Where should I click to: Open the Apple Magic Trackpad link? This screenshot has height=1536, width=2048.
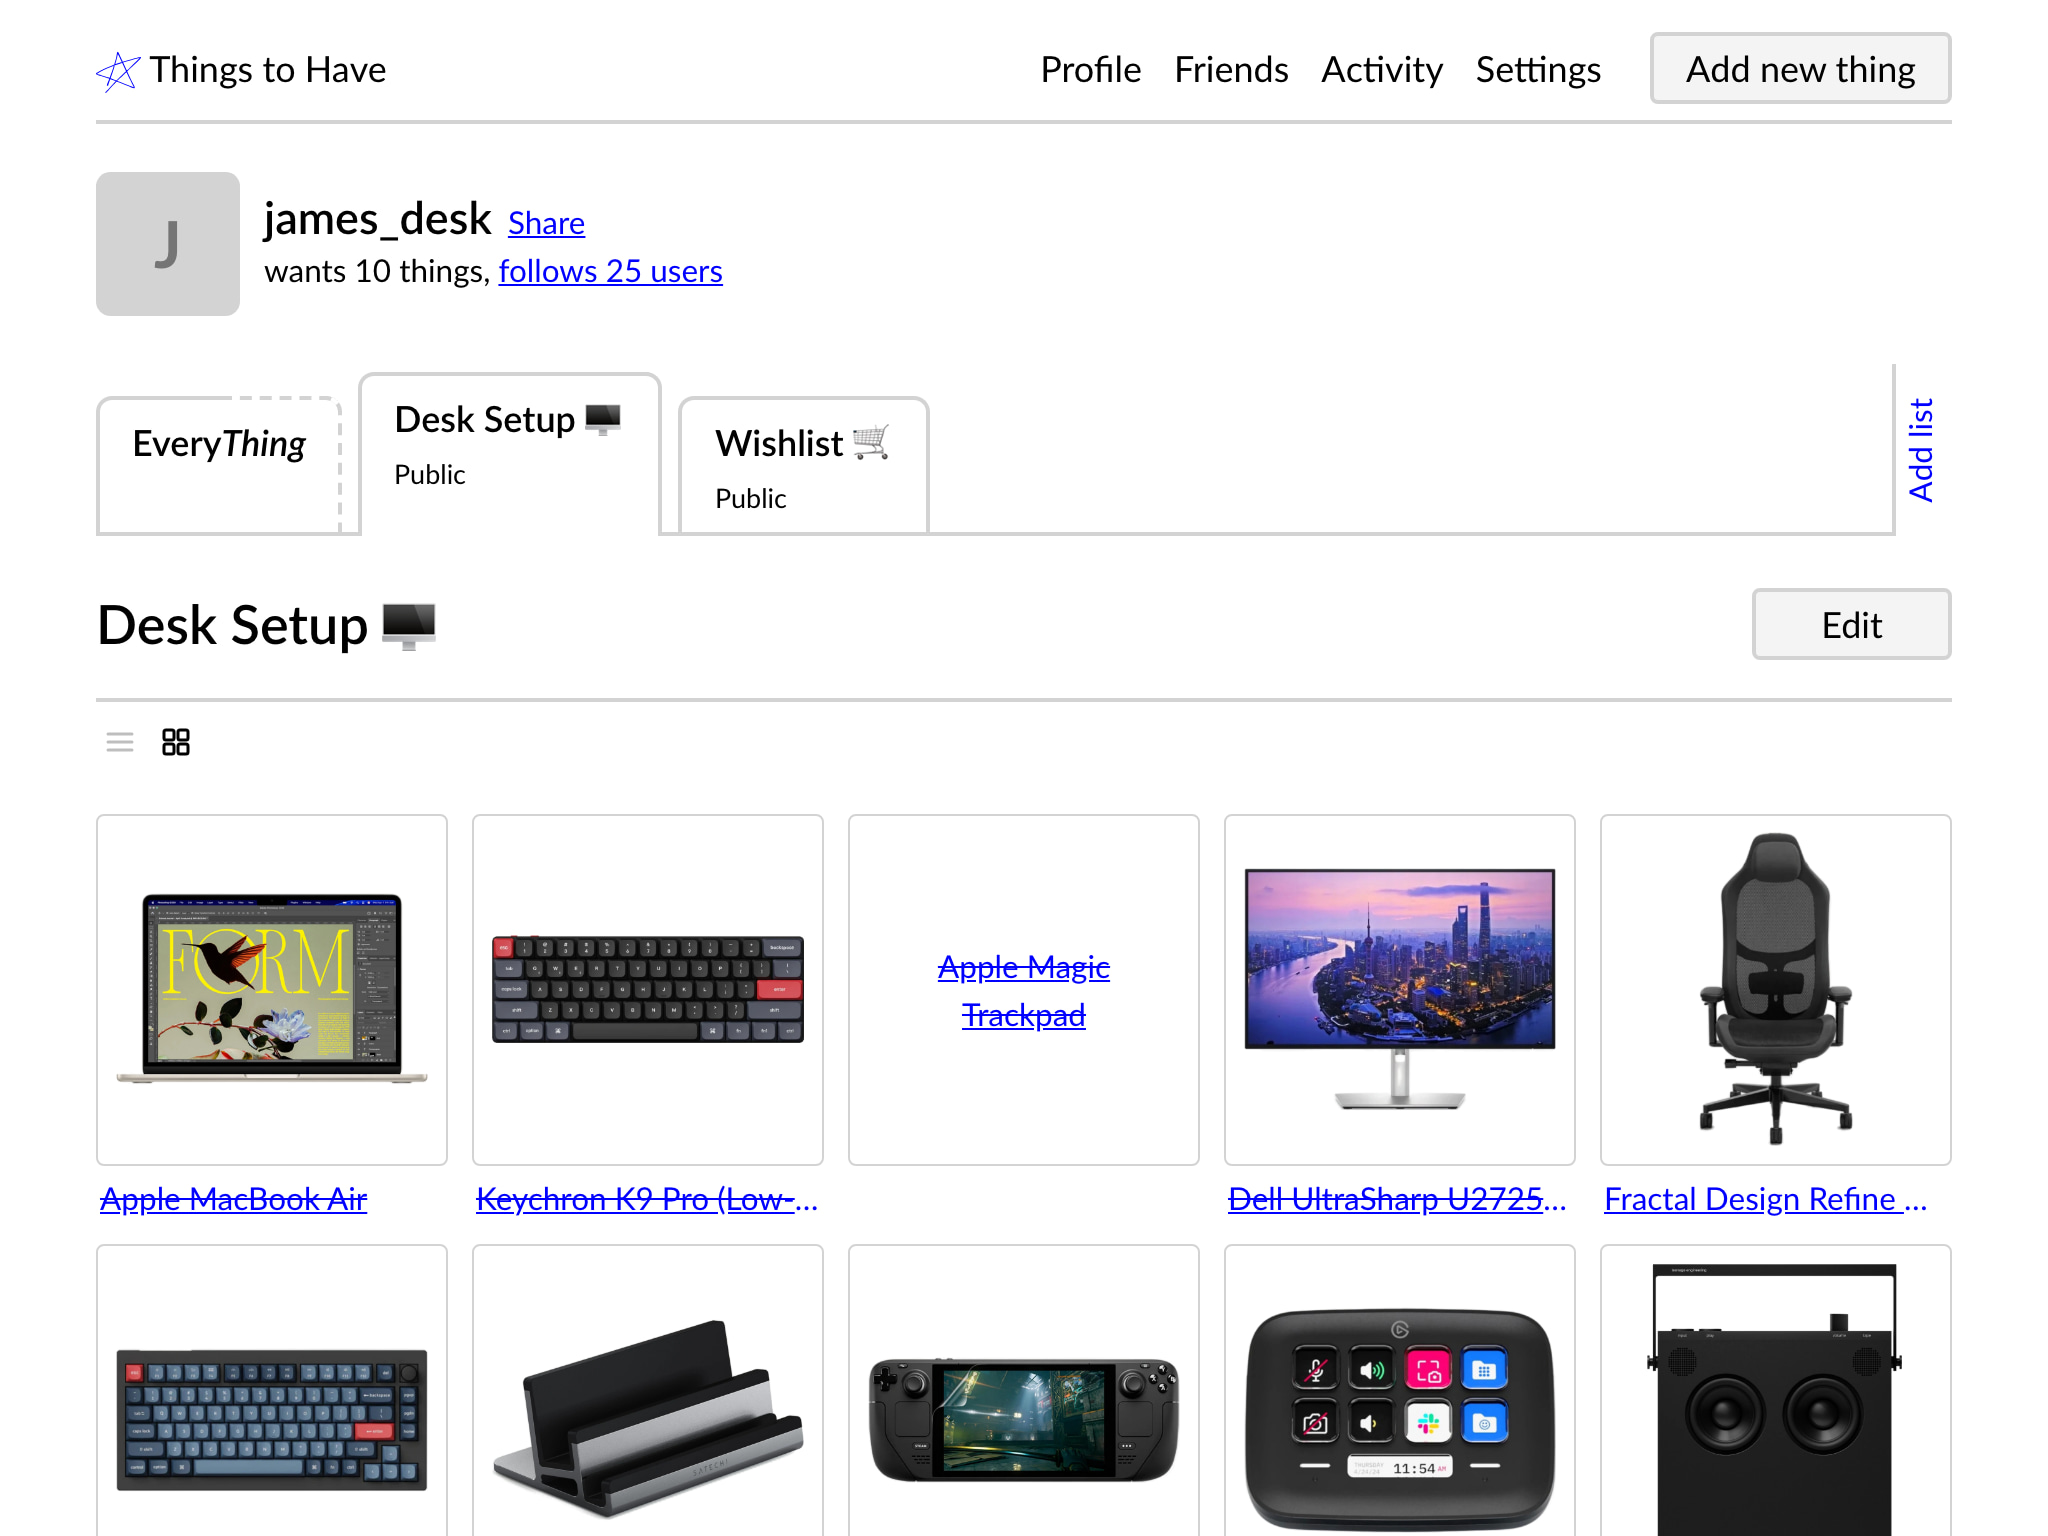pos(1024,991)
